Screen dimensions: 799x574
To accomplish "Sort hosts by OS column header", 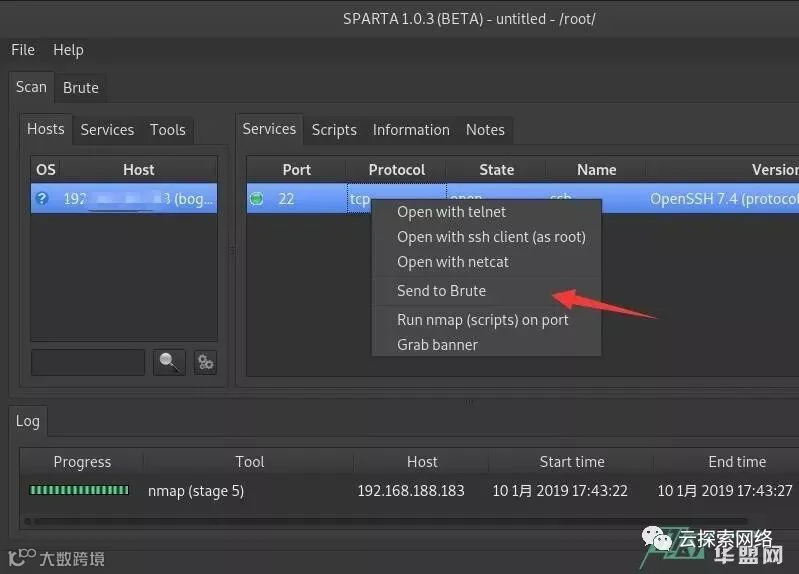I will coord(45,170).
